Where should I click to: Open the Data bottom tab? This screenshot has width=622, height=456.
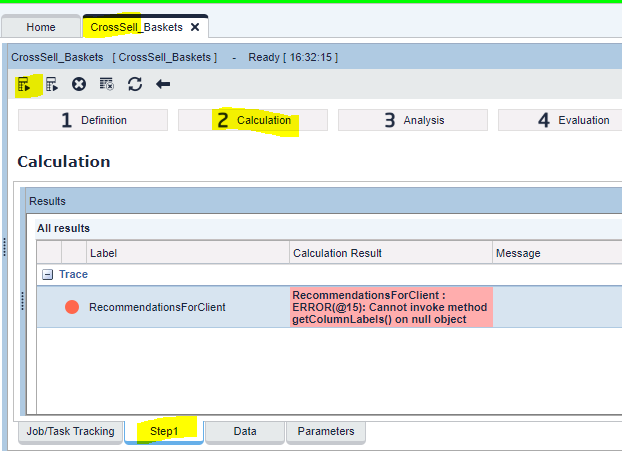point(245,432)
